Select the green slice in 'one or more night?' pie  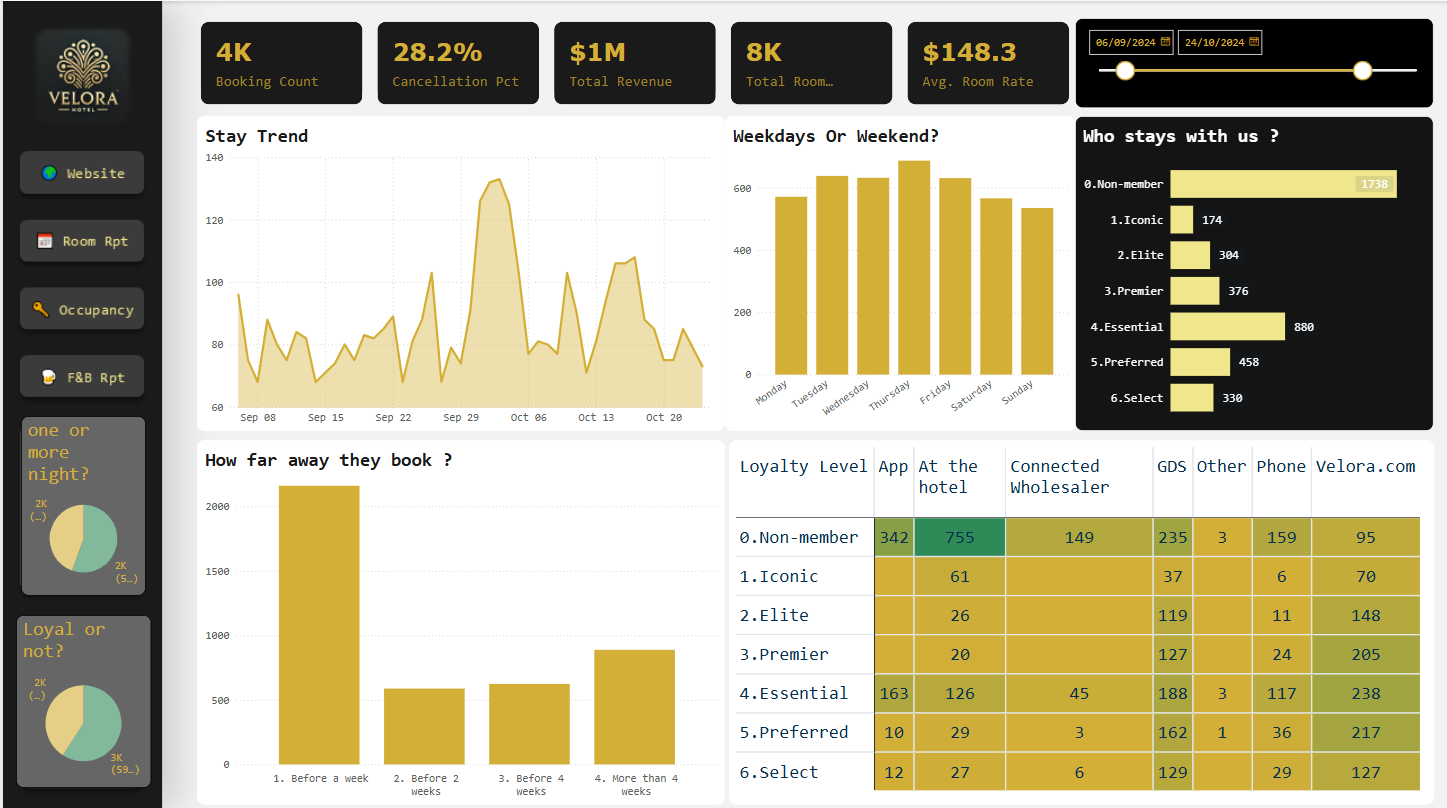100,540
